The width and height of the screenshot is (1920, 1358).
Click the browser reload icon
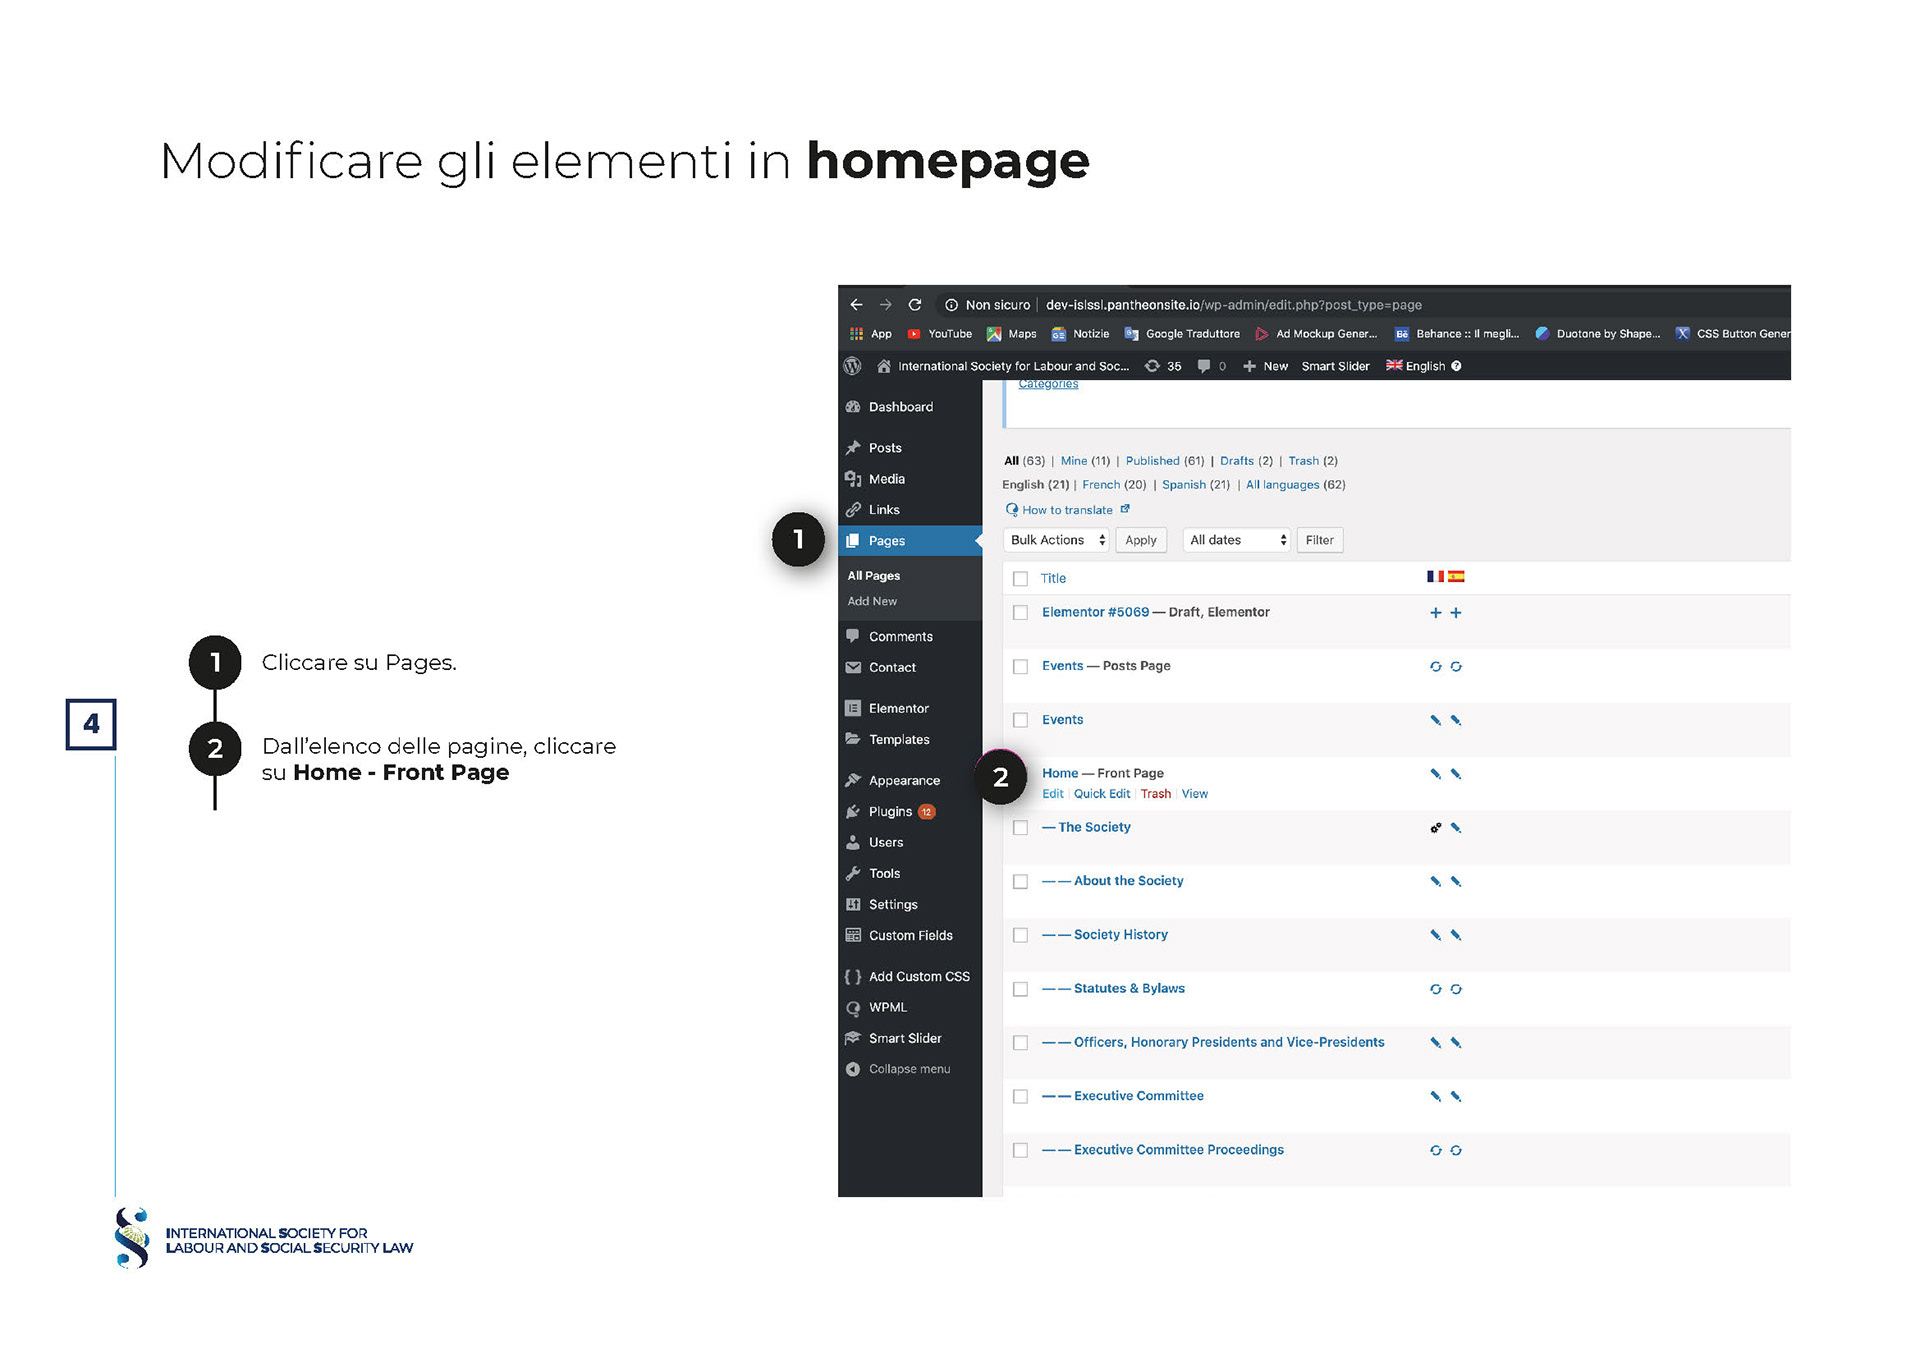pos(914,305)
